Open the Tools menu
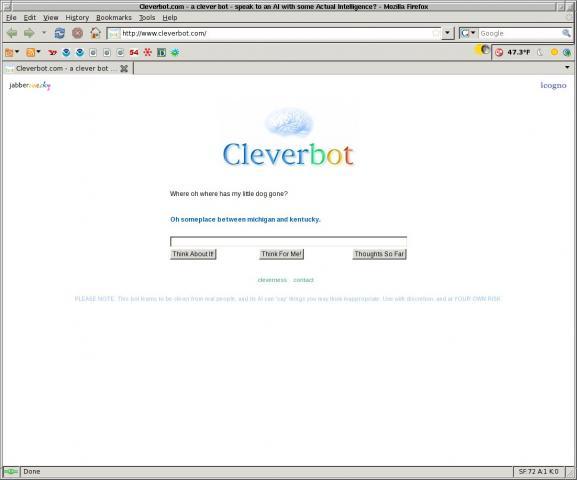The image size is (577, 480). tap(147, 17)
